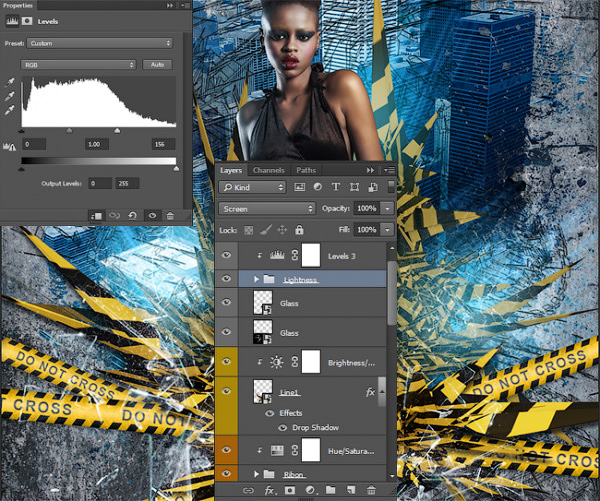Click the gamma input field 1.00

coord(96,144)
